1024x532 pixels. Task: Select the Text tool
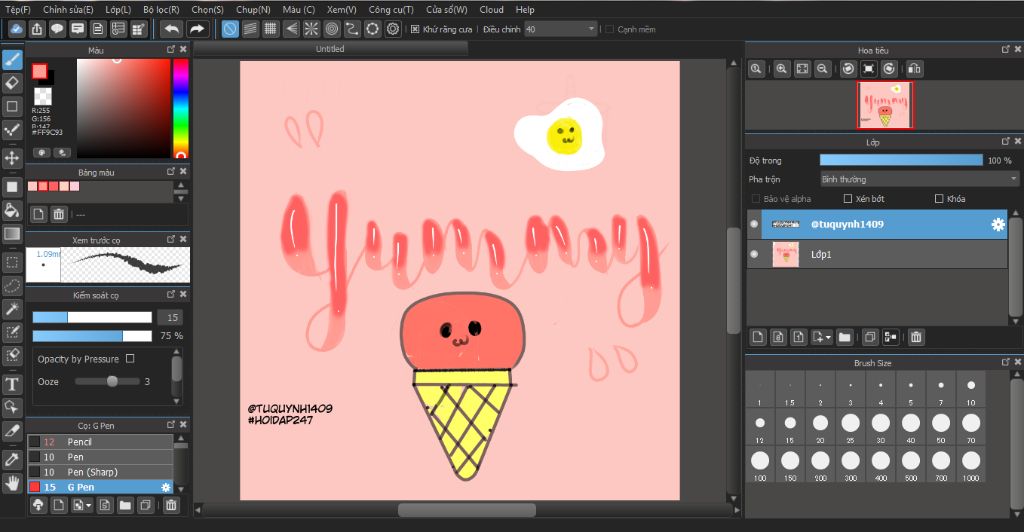pyautogui.click(x=12, y=384)
